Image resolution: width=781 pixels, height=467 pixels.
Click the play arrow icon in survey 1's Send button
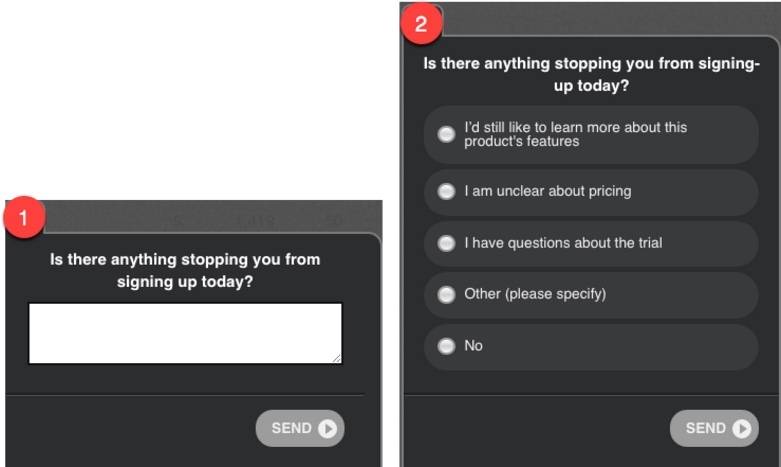(x=328, y=428)
